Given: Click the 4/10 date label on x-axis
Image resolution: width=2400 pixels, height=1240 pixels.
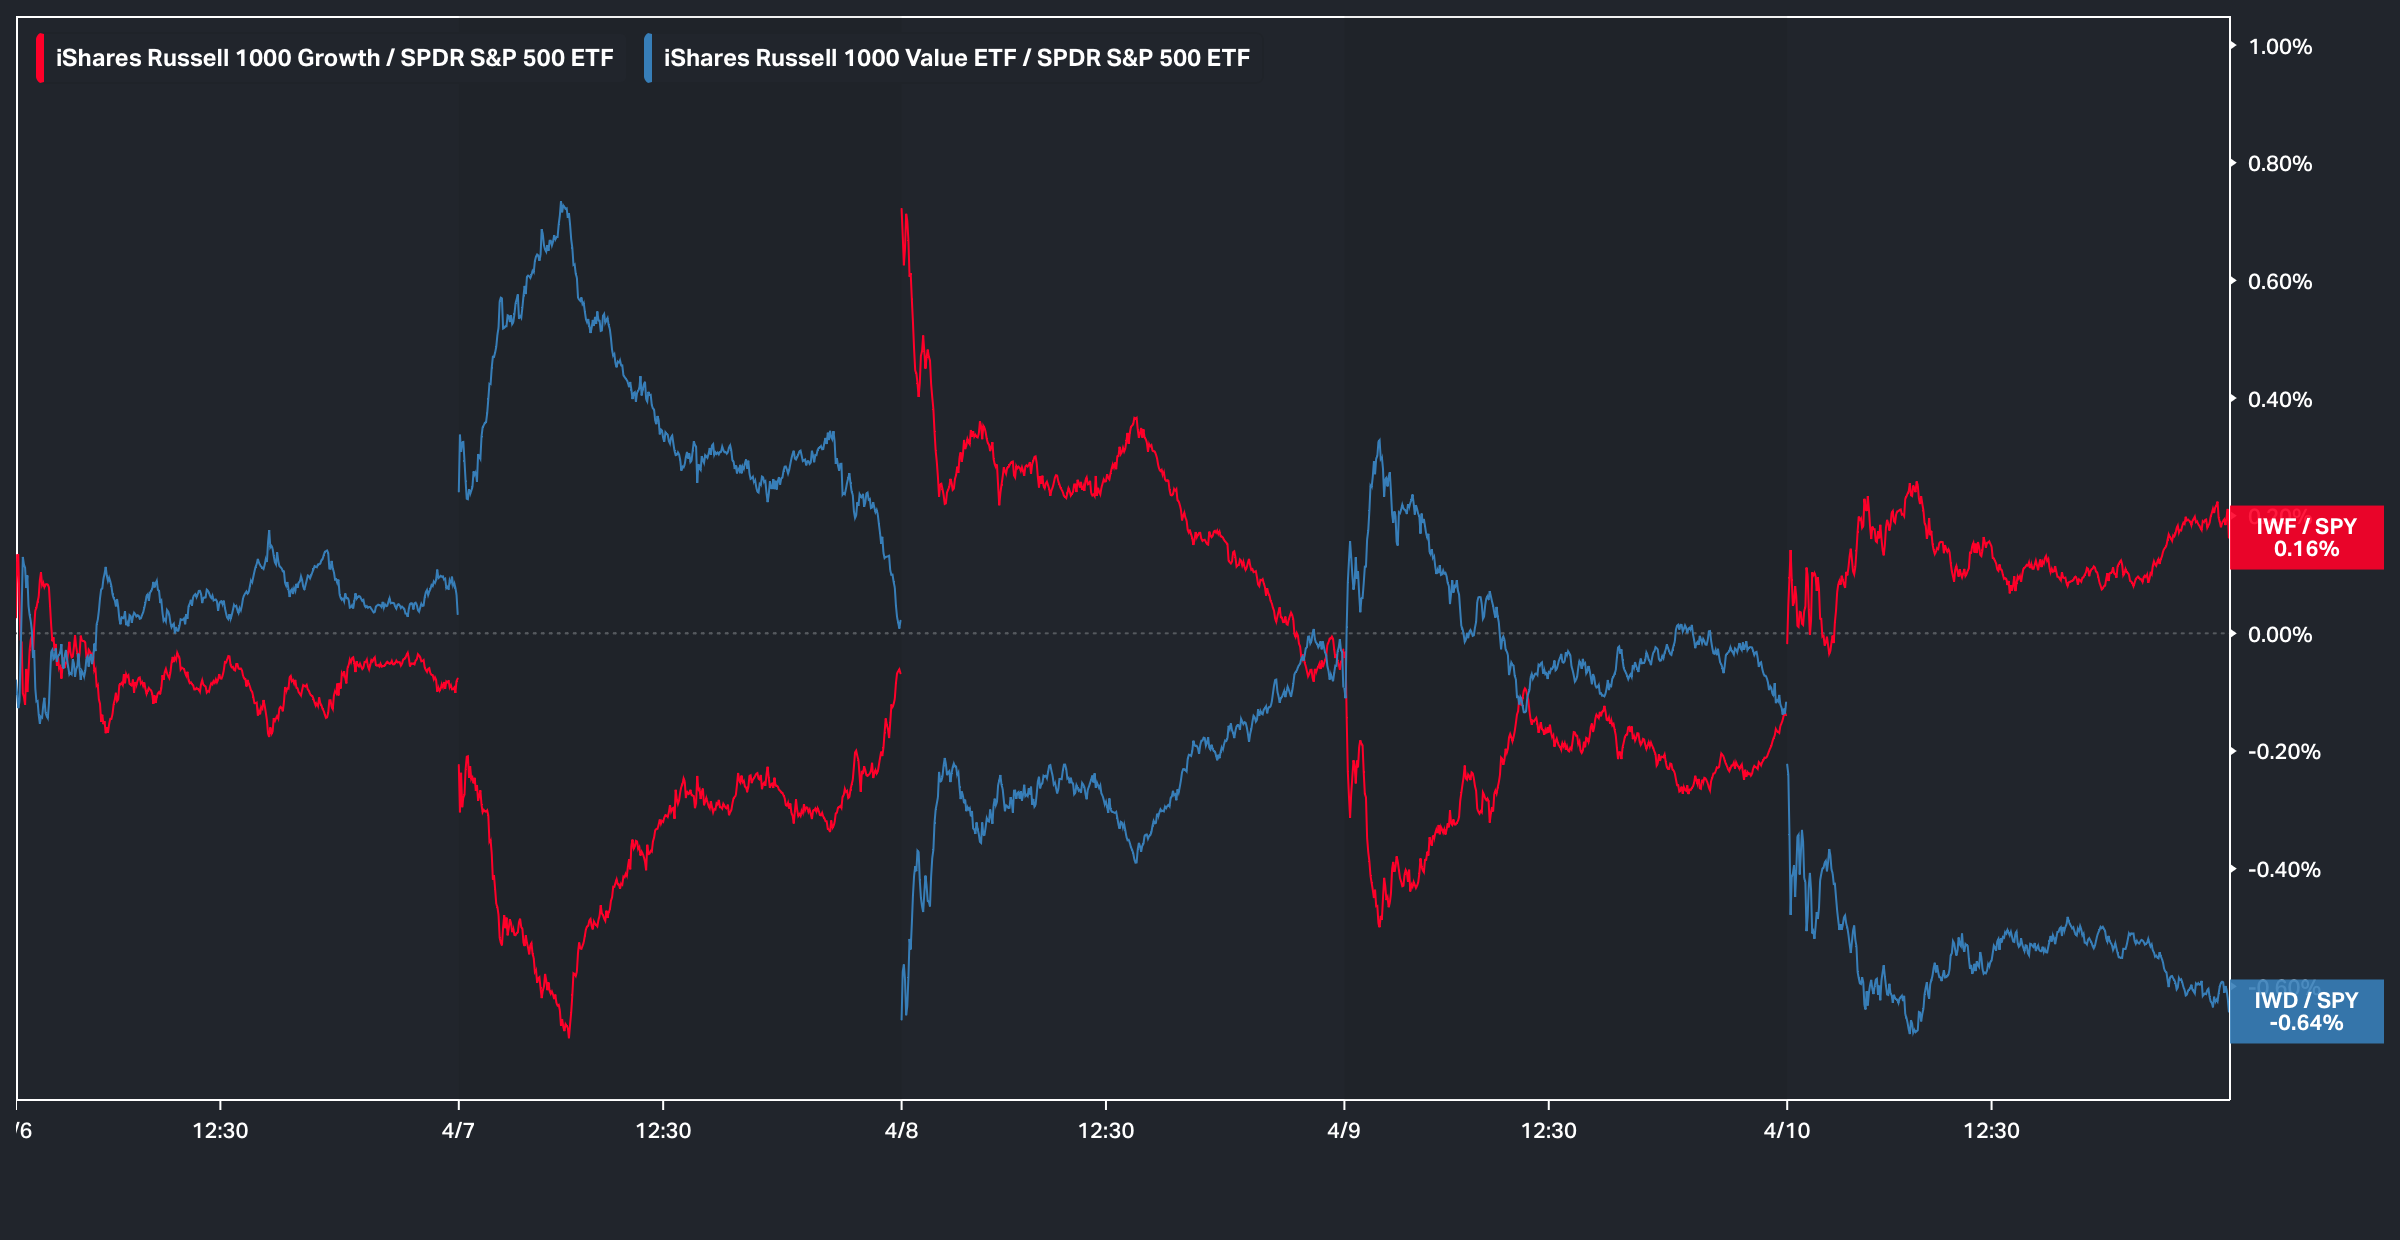Looking at the screenshot, I should coord(1786,1131).
